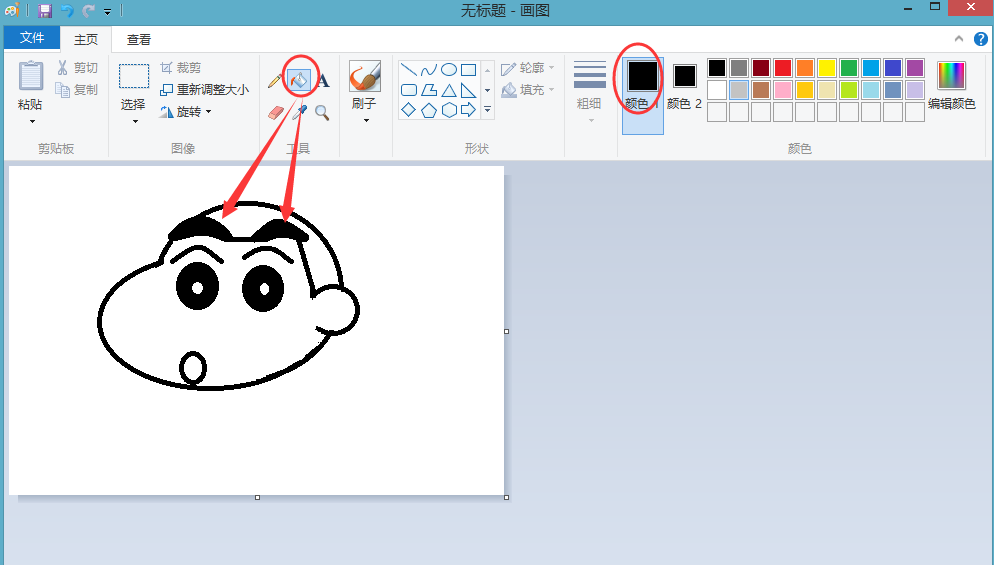Pick the red color swatch
The image size is (994, 565).
pyautogui.click(x=783, y=68)
